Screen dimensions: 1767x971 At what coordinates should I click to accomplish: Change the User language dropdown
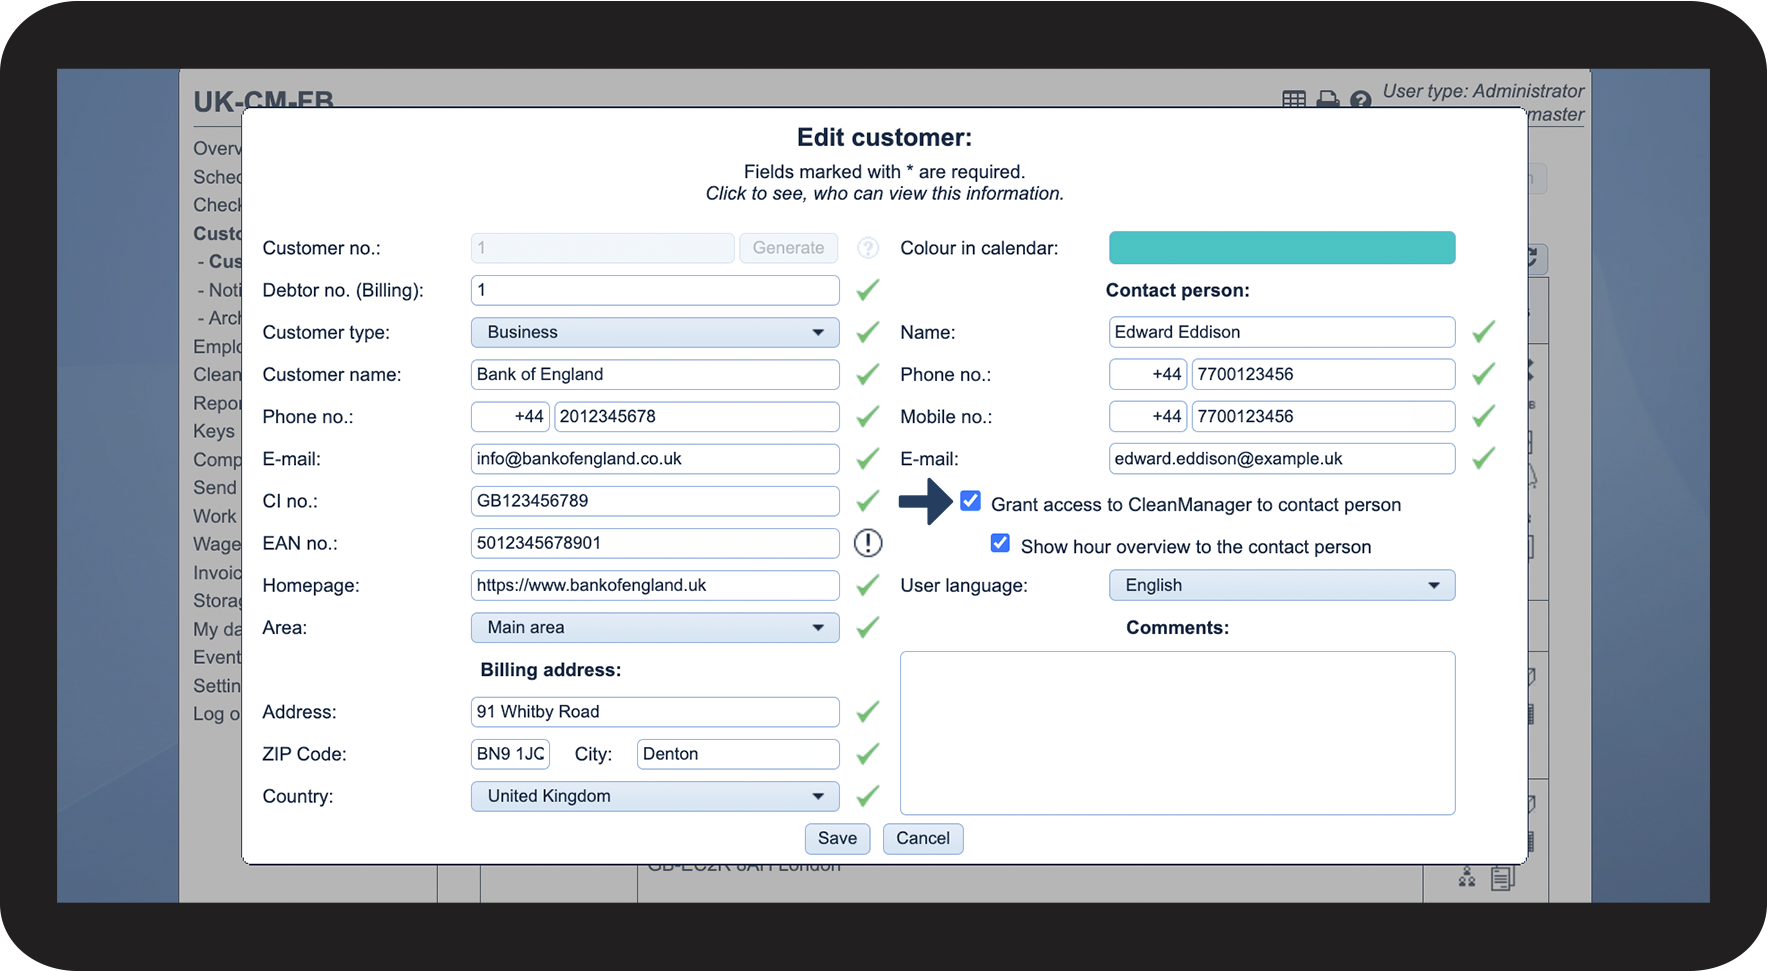coord(1281,585)
